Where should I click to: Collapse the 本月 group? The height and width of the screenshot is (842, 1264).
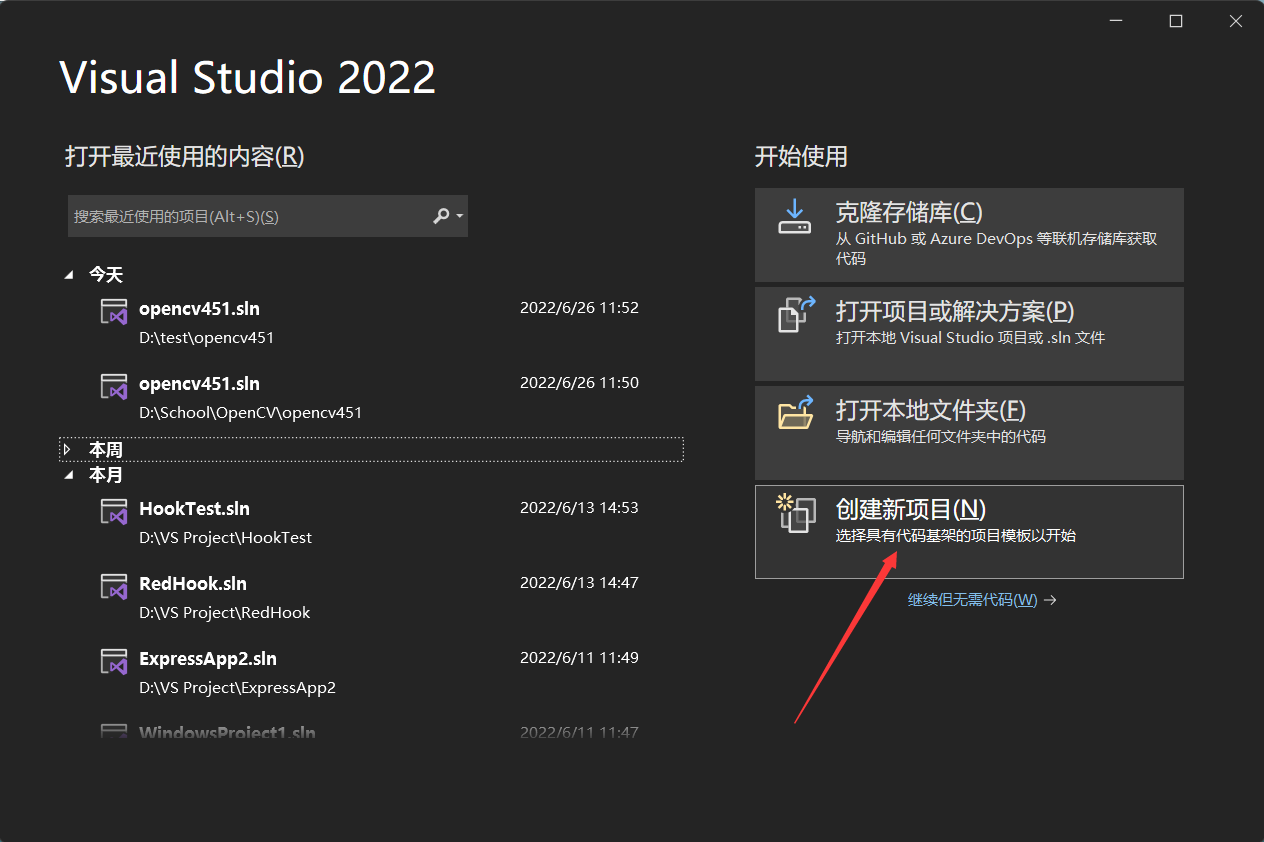[69, 475]
